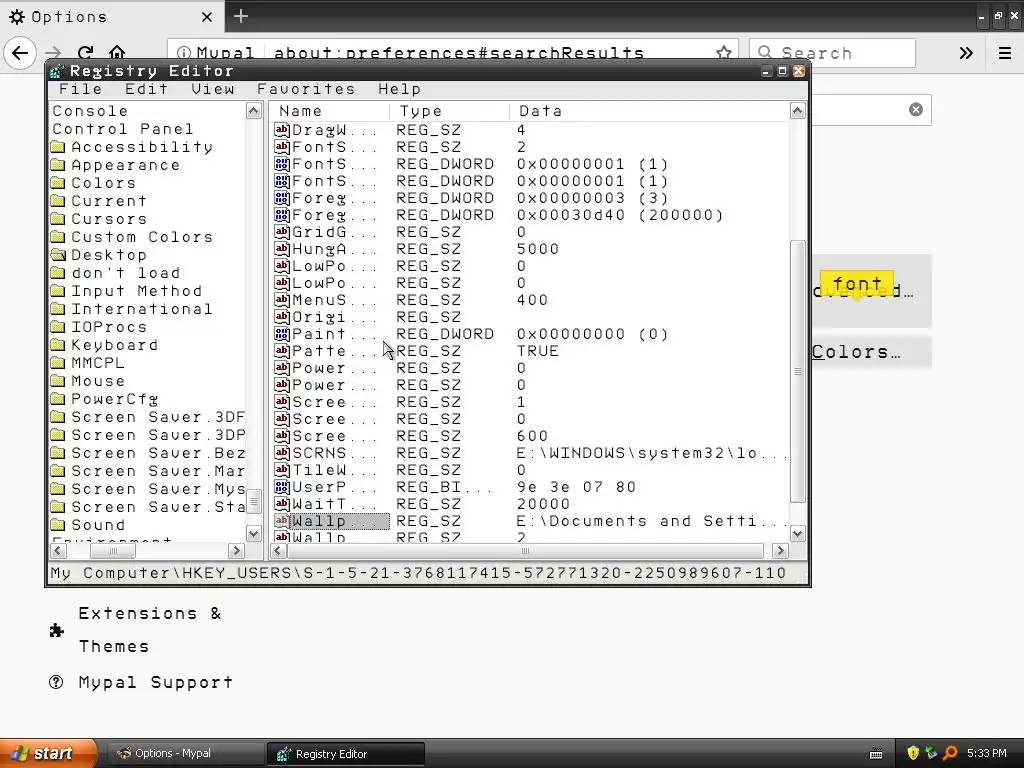Viewport: 1024px width, 768px height.
Task: Click values pane scroll right arrow
Action: [780, 551]
